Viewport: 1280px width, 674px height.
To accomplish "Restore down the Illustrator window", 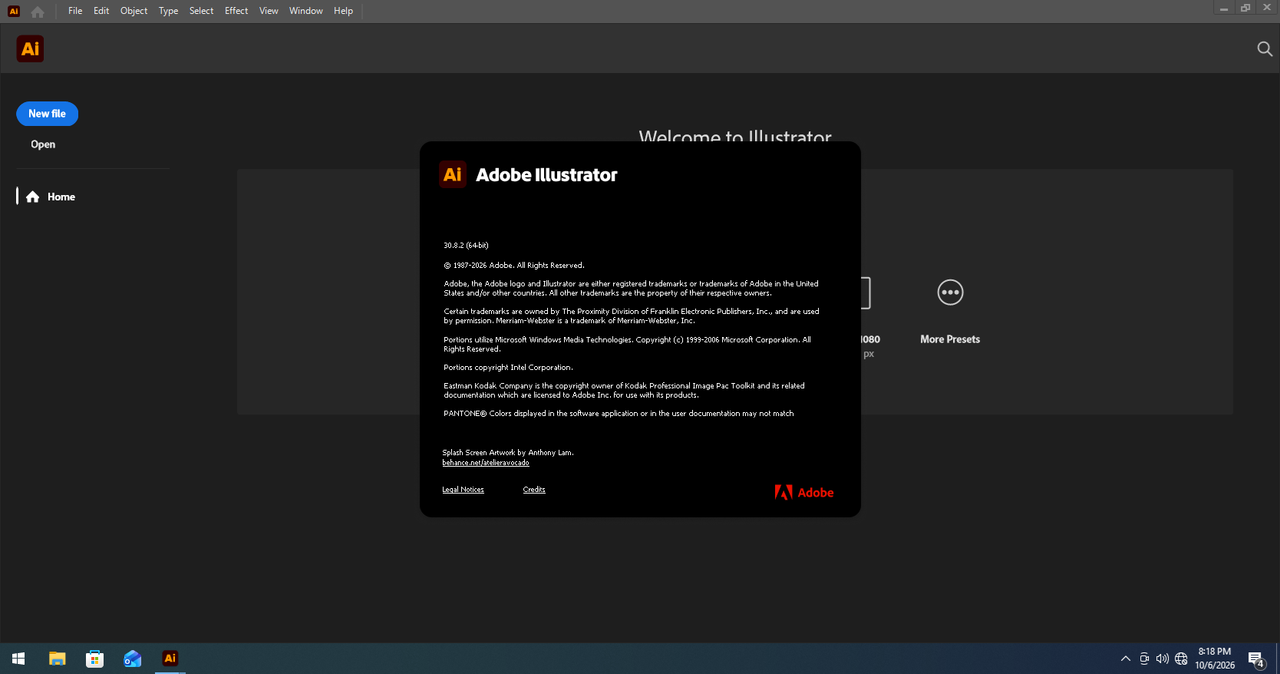I will tap(1245, 8).
